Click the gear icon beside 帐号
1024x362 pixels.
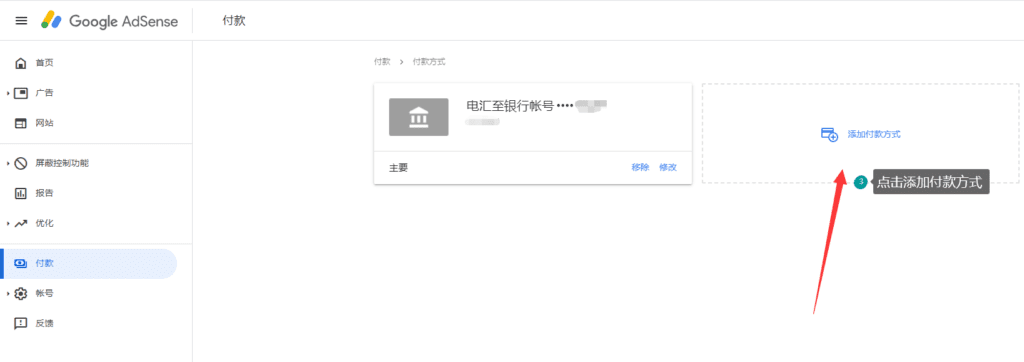21,293
